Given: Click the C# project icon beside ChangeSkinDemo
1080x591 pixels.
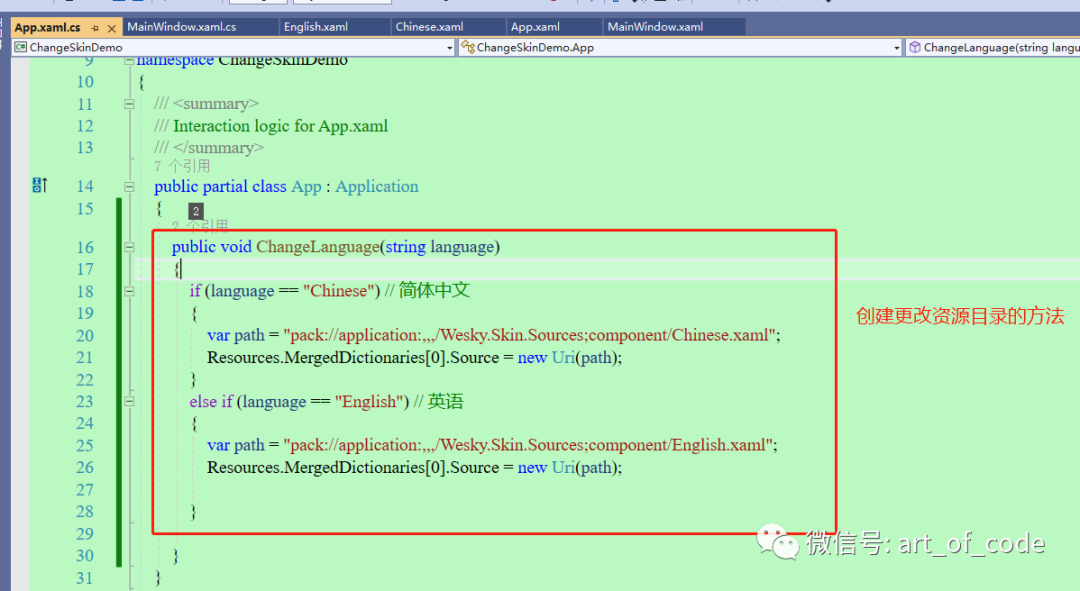Looking at the screenshot, I should (x=21, y=47).
